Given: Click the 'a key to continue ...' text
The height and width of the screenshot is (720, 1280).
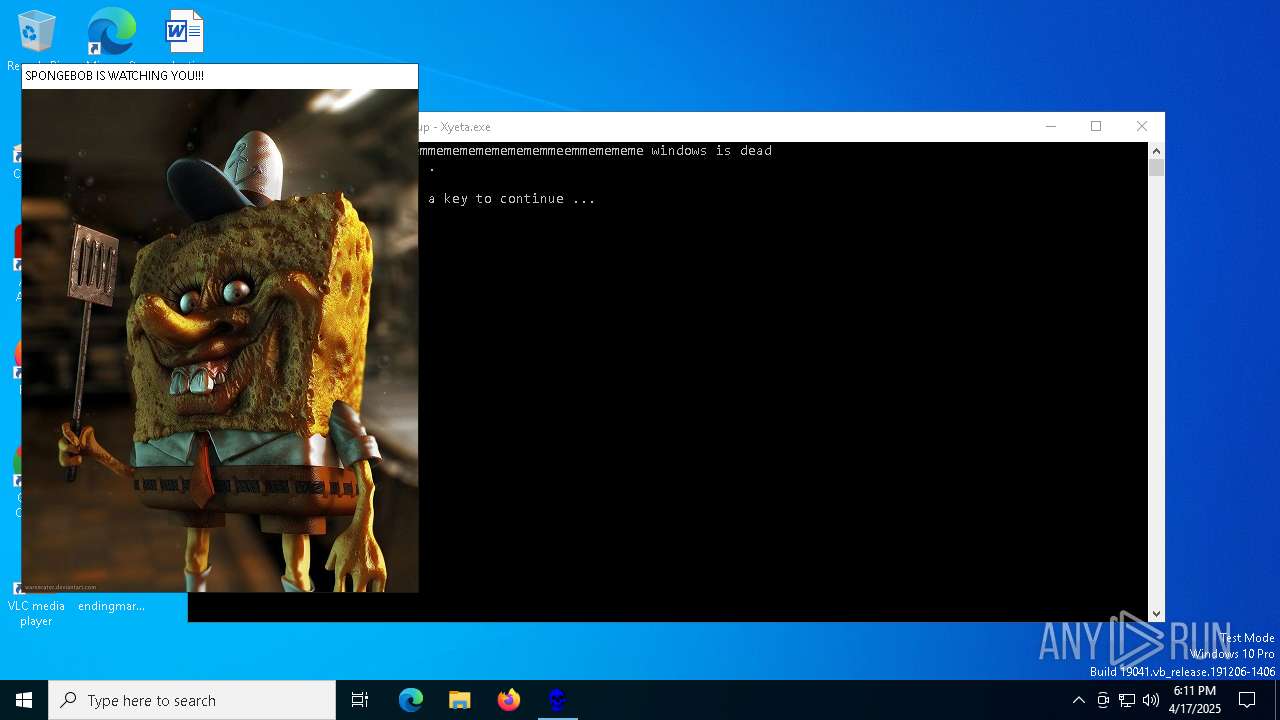Looking at the screenshot, I should pos(512,199).
